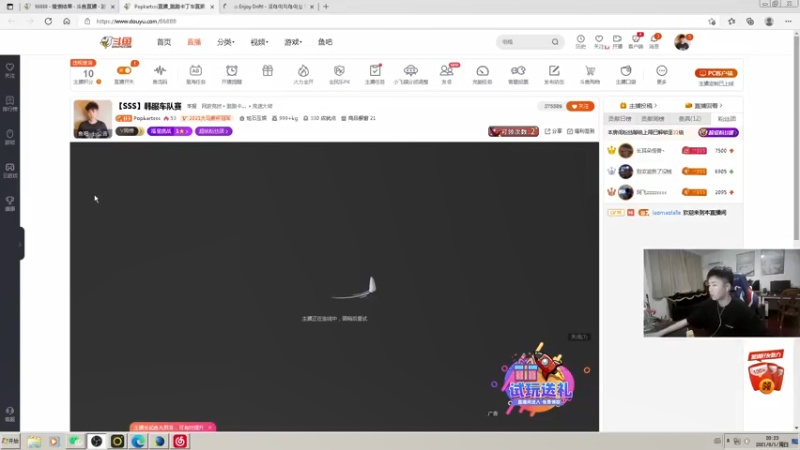The width and height of the screenshot is (800, 450).
Task: Go to 首页 in the top navigation
Action: (x=164, y=42)
